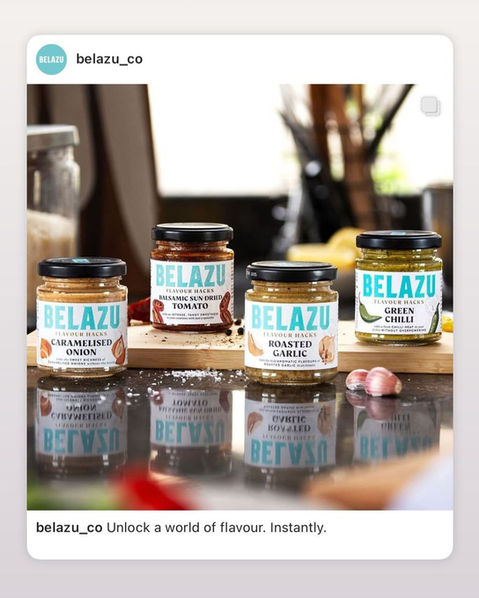This screenshot has height=598, width=479.
Task: Select the Balsamic Sun Dried Tomato jar
Action: click(192, 277)
